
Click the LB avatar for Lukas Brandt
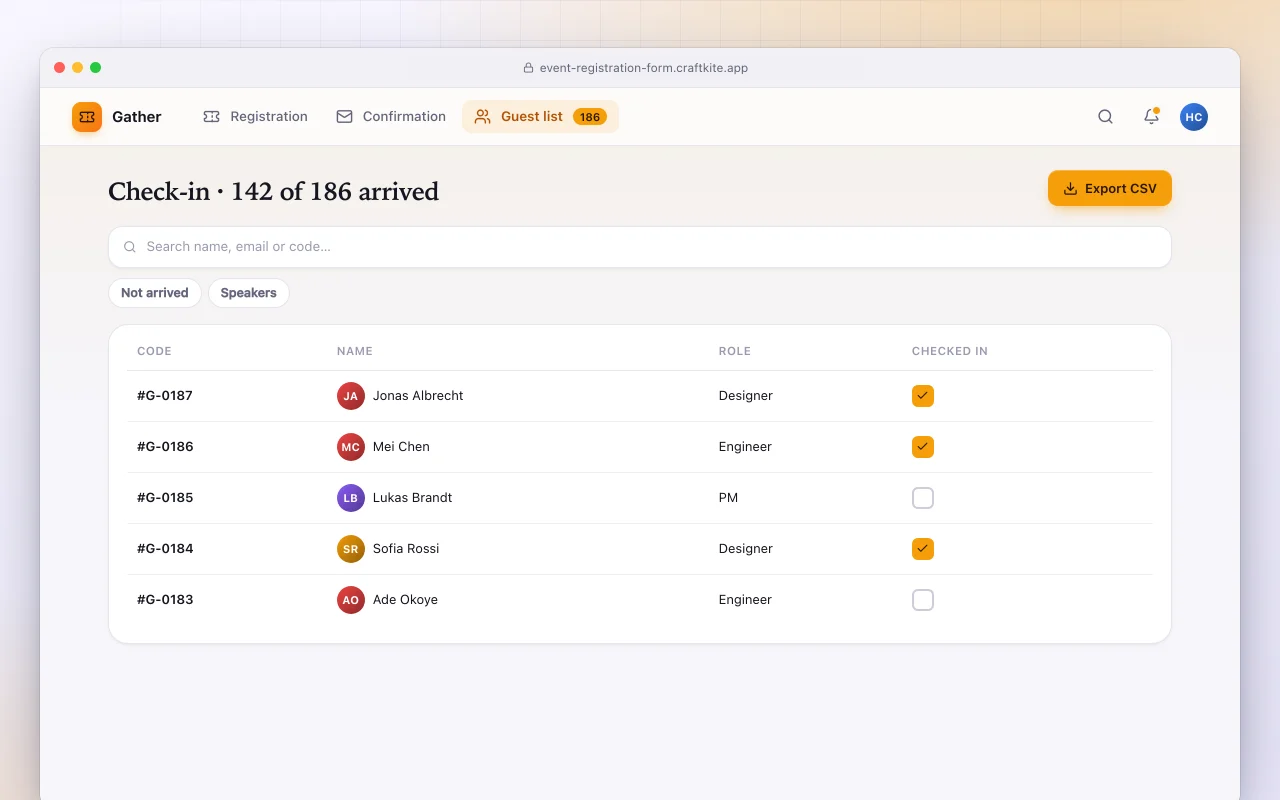coord(351,498)
